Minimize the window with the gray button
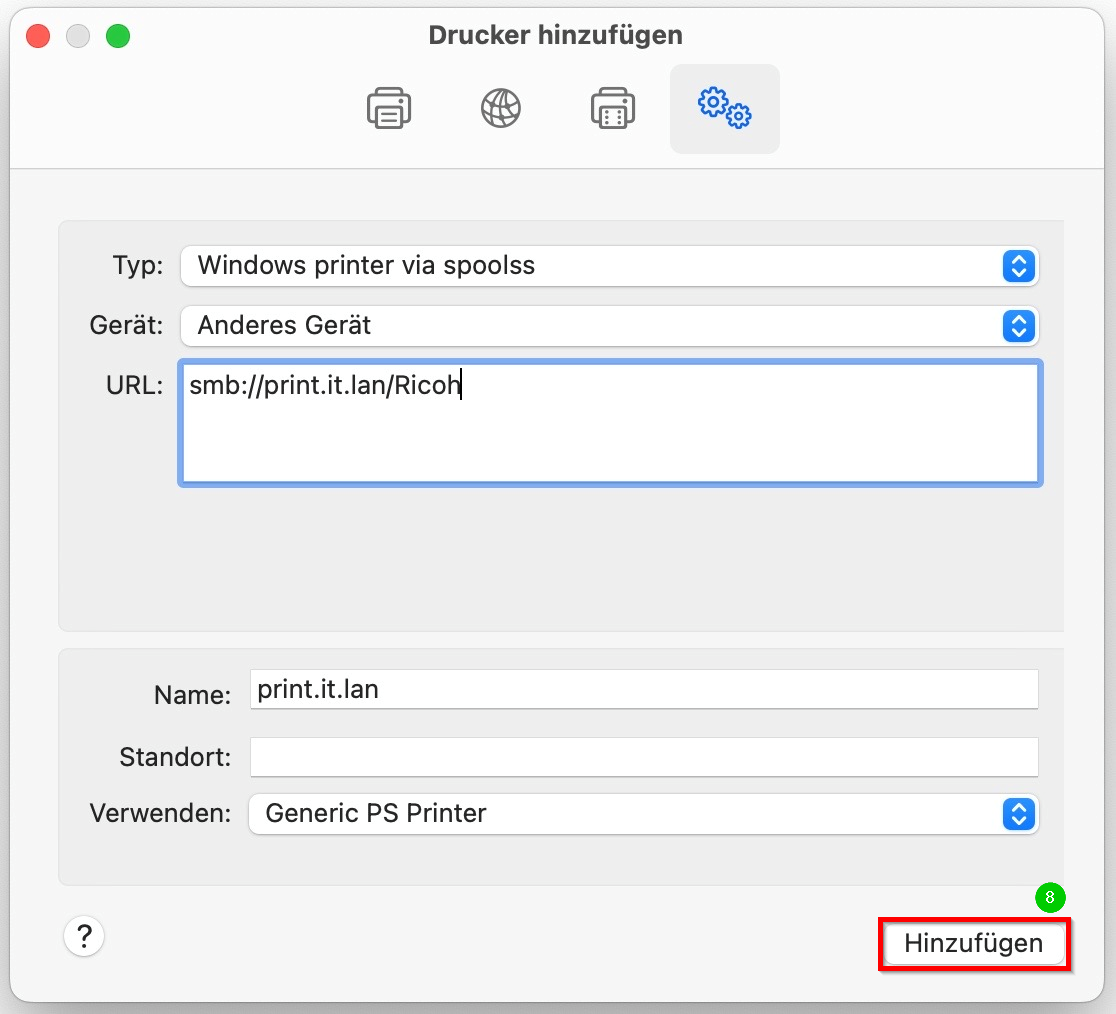The width and height of the screenshot is (1116, 1014). (78, 37)
